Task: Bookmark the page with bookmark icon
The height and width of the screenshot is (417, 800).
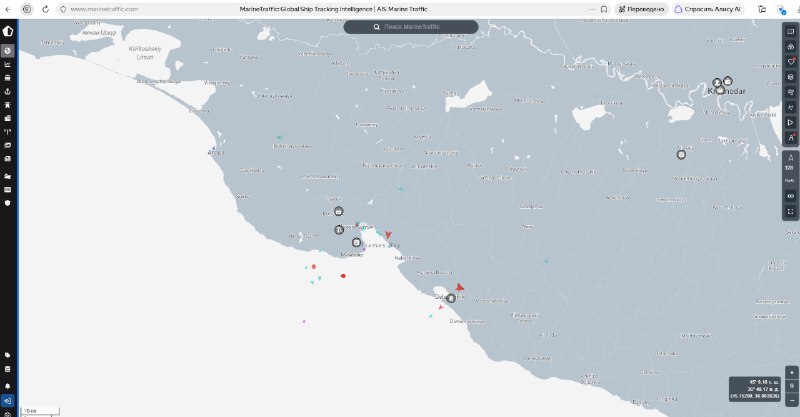Action: pos(604,9)
